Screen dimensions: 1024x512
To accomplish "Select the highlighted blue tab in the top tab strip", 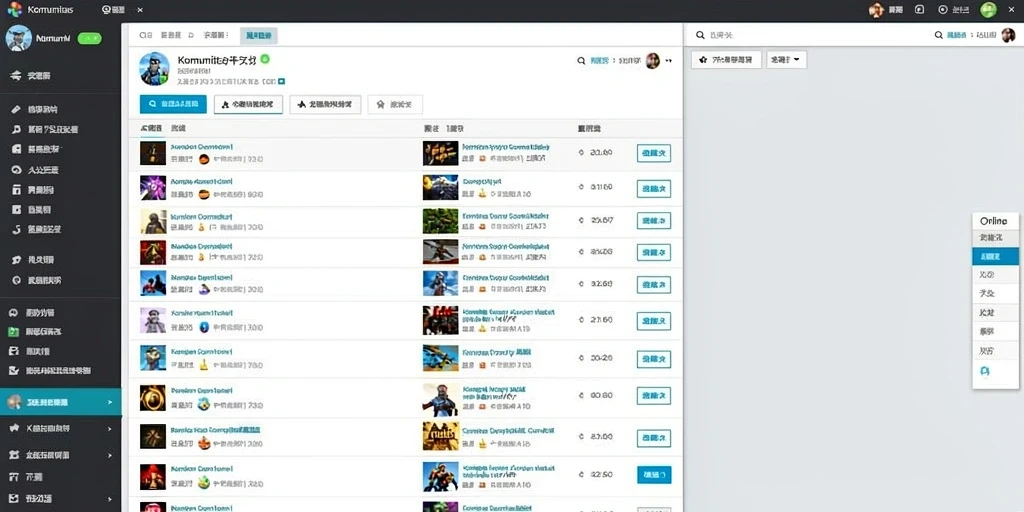I will (259, 35).
